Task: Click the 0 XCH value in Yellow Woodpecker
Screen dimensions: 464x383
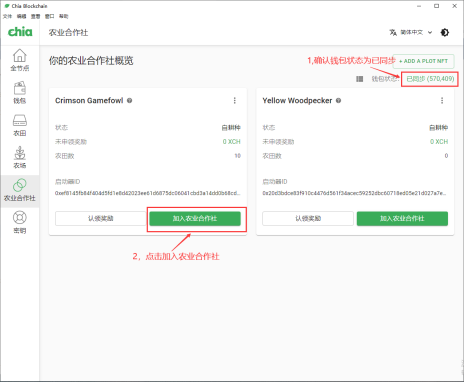Action: tap(439, 142)
